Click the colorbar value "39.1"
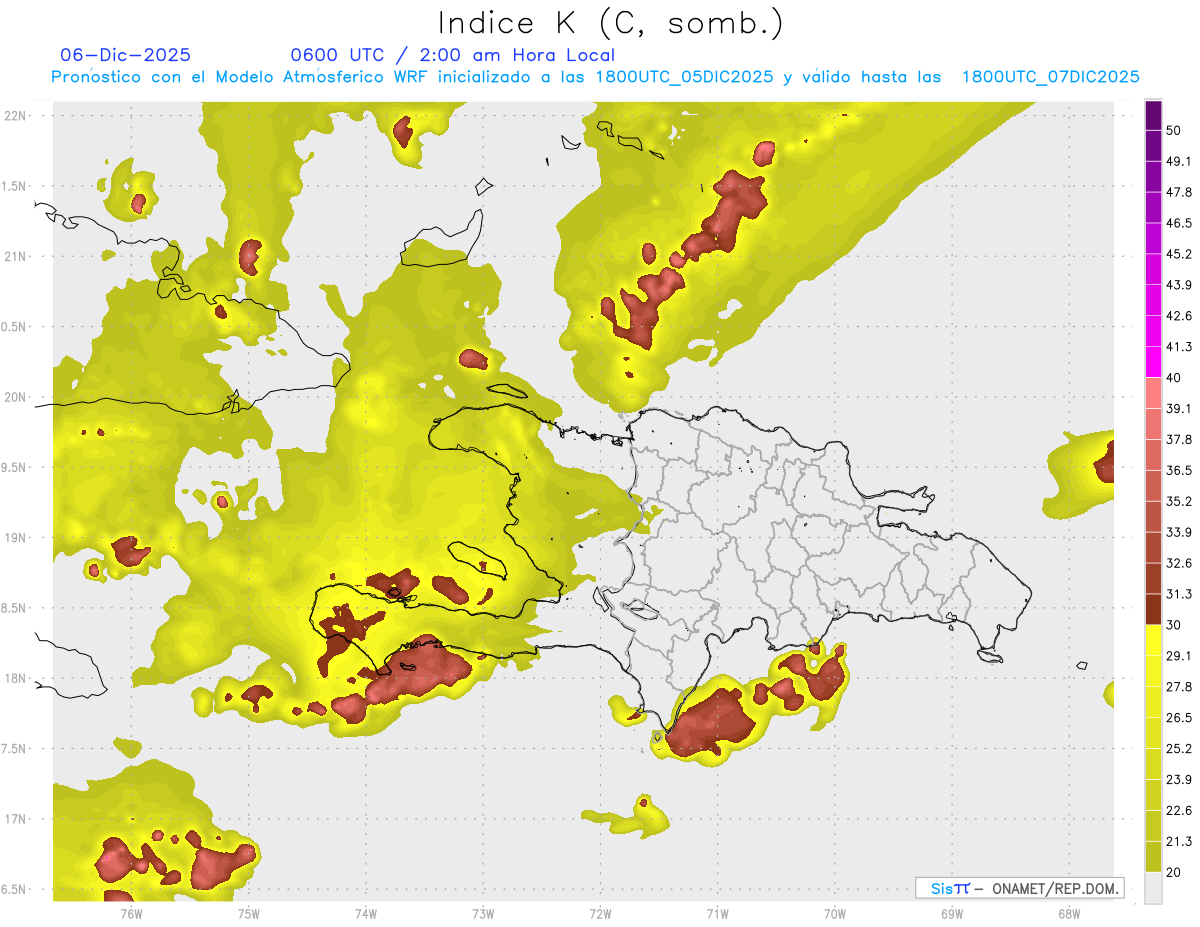Viewport: 1200px width, 927px height. (x=1178, y=408)
